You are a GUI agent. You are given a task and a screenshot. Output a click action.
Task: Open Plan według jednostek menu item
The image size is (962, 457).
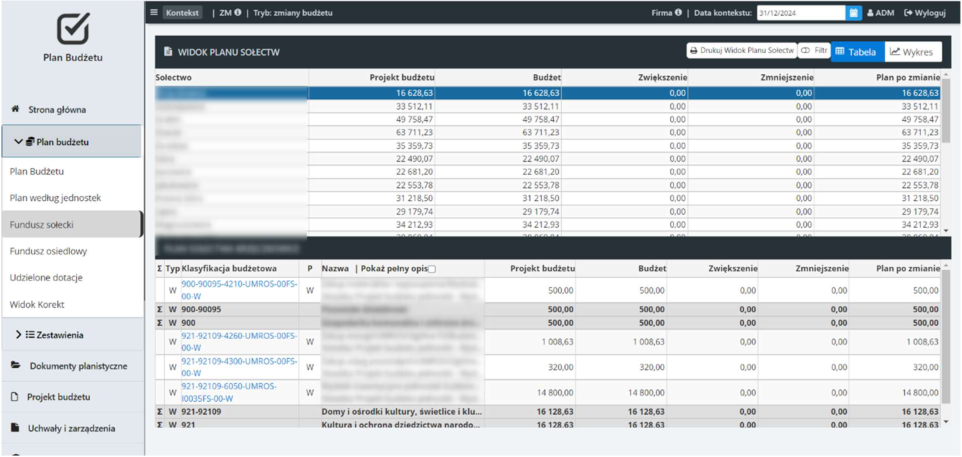click(55, 198)
